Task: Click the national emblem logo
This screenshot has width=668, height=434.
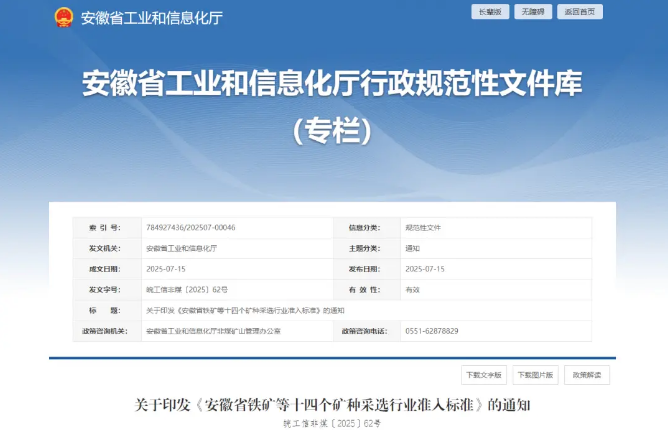Action: pyautogui.click(x=63, y=17)
